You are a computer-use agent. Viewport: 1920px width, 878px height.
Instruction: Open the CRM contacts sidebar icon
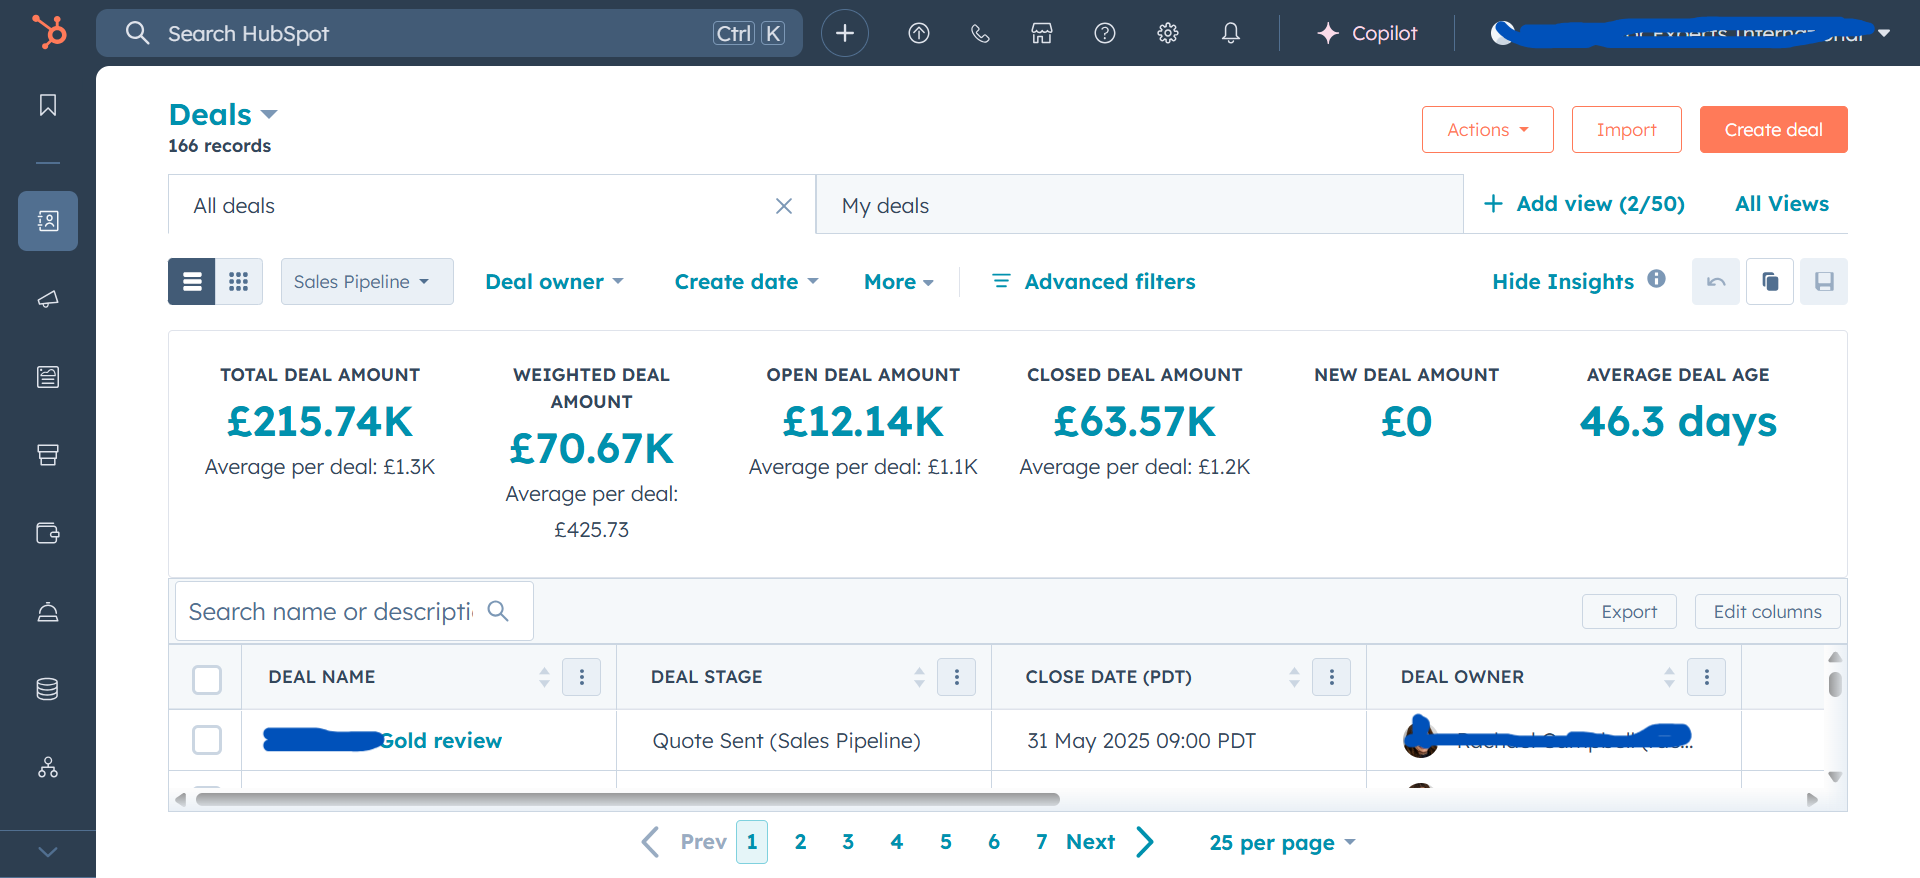pyautogui.click(x=48, y=221)
